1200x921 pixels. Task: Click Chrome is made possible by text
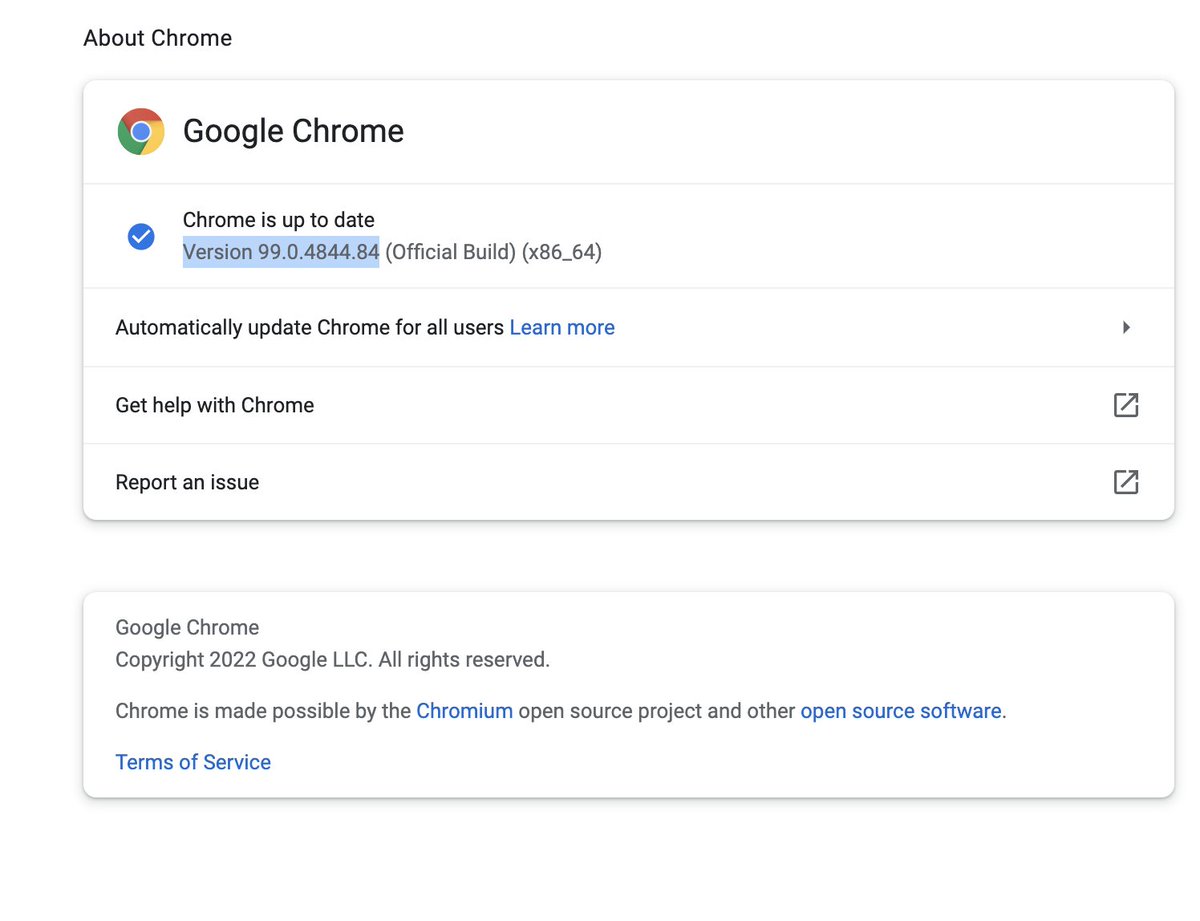[263, 711]
